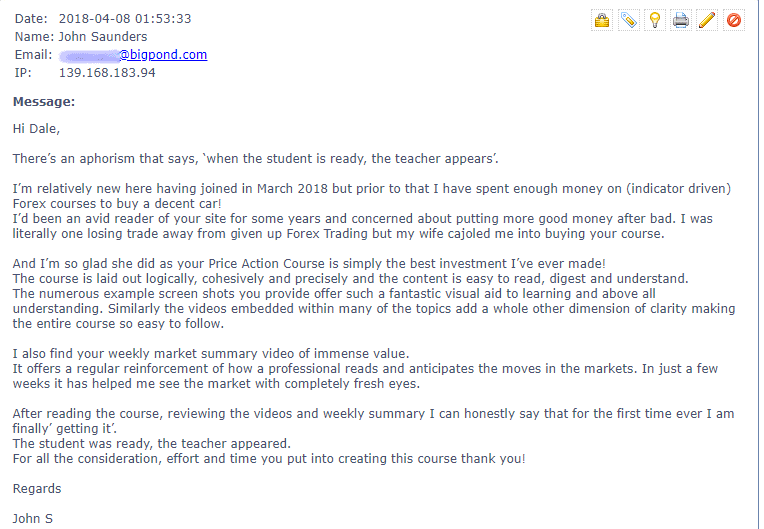Viewport: 764px width, 529px height.
Task: Click the thank you sentence ending the message
Action: click(x=269, y=459)
